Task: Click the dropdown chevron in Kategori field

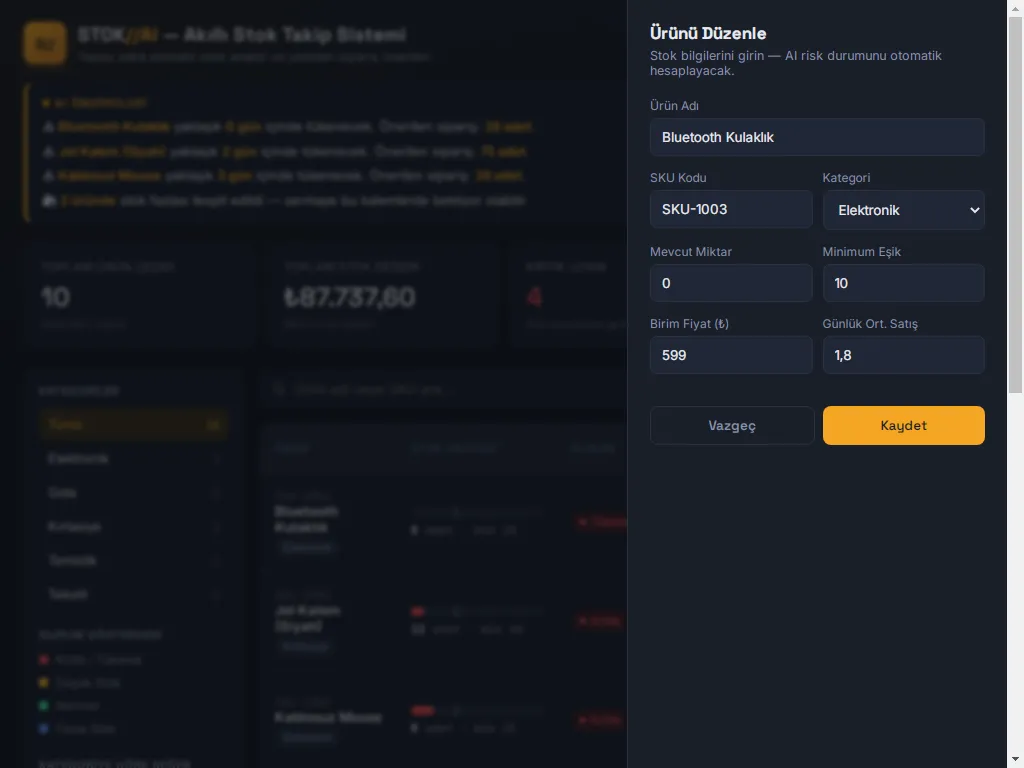Action: [x=974, y=210]
